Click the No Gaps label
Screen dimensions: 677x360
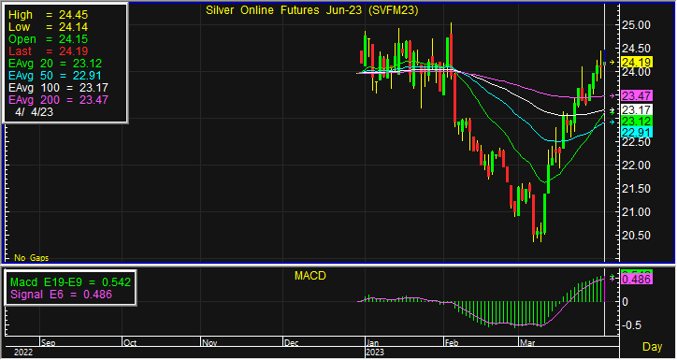[32, 258]
